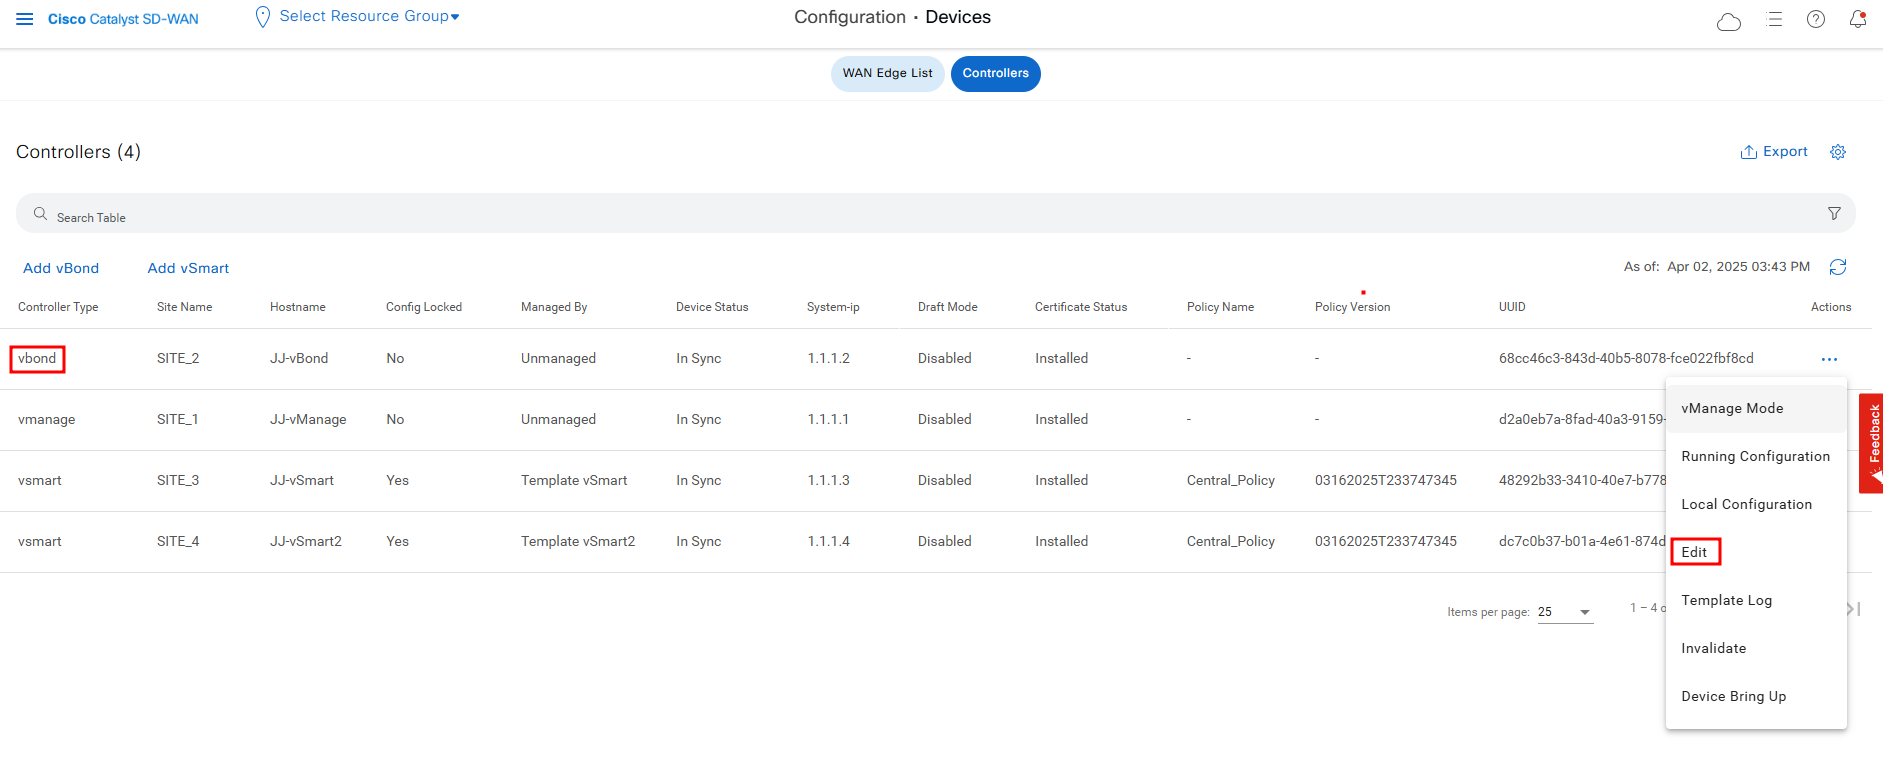
Task: Sort by Hostname column header
Action: [298, 307]
